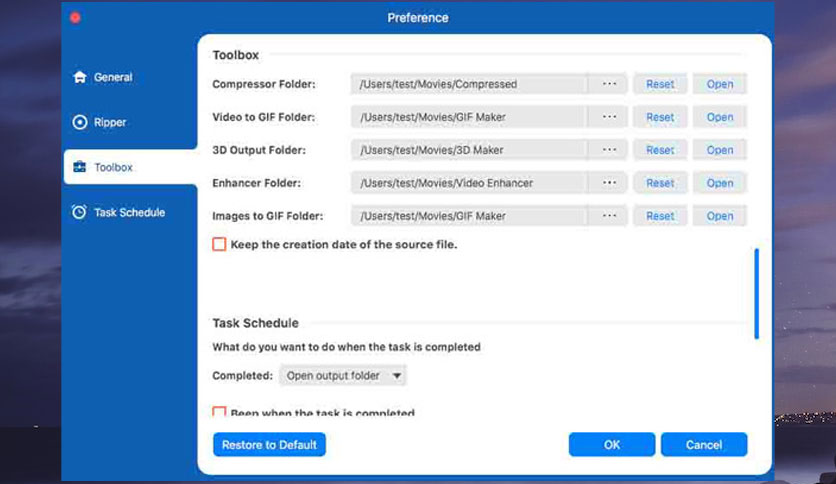The width and height of the screenshot is (836, 484).
Task: Click the blue vertical scrollbar thumb
Action: (757, 294)
